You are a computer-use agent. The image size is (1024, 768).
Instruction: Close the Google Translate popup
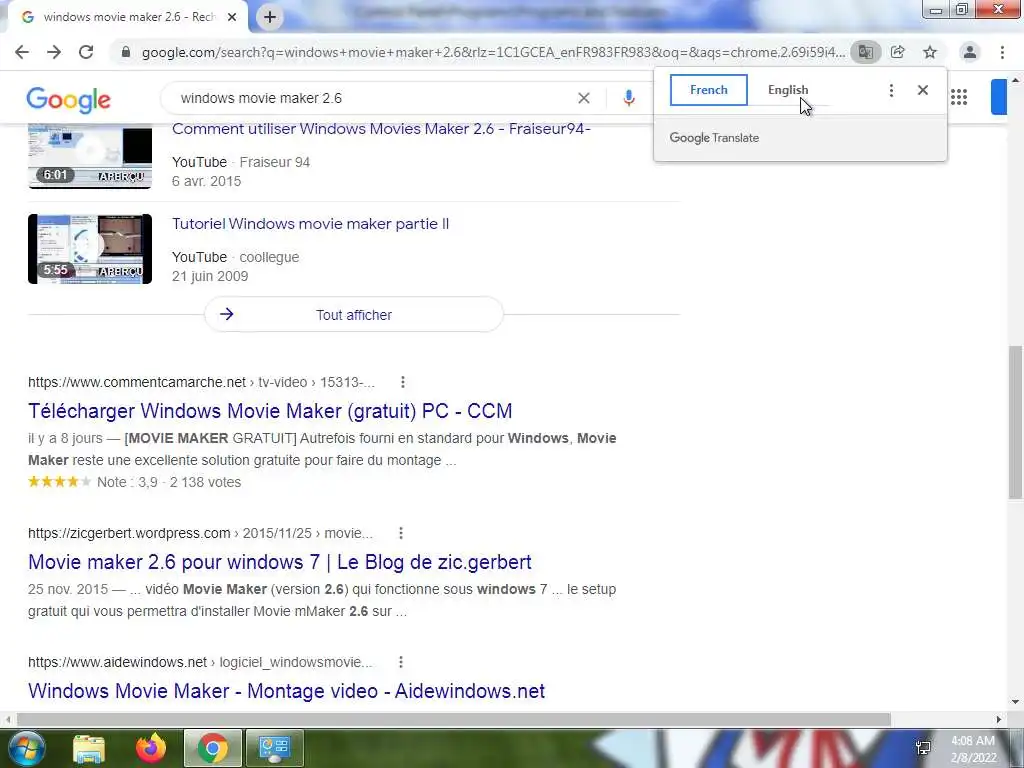922,90
